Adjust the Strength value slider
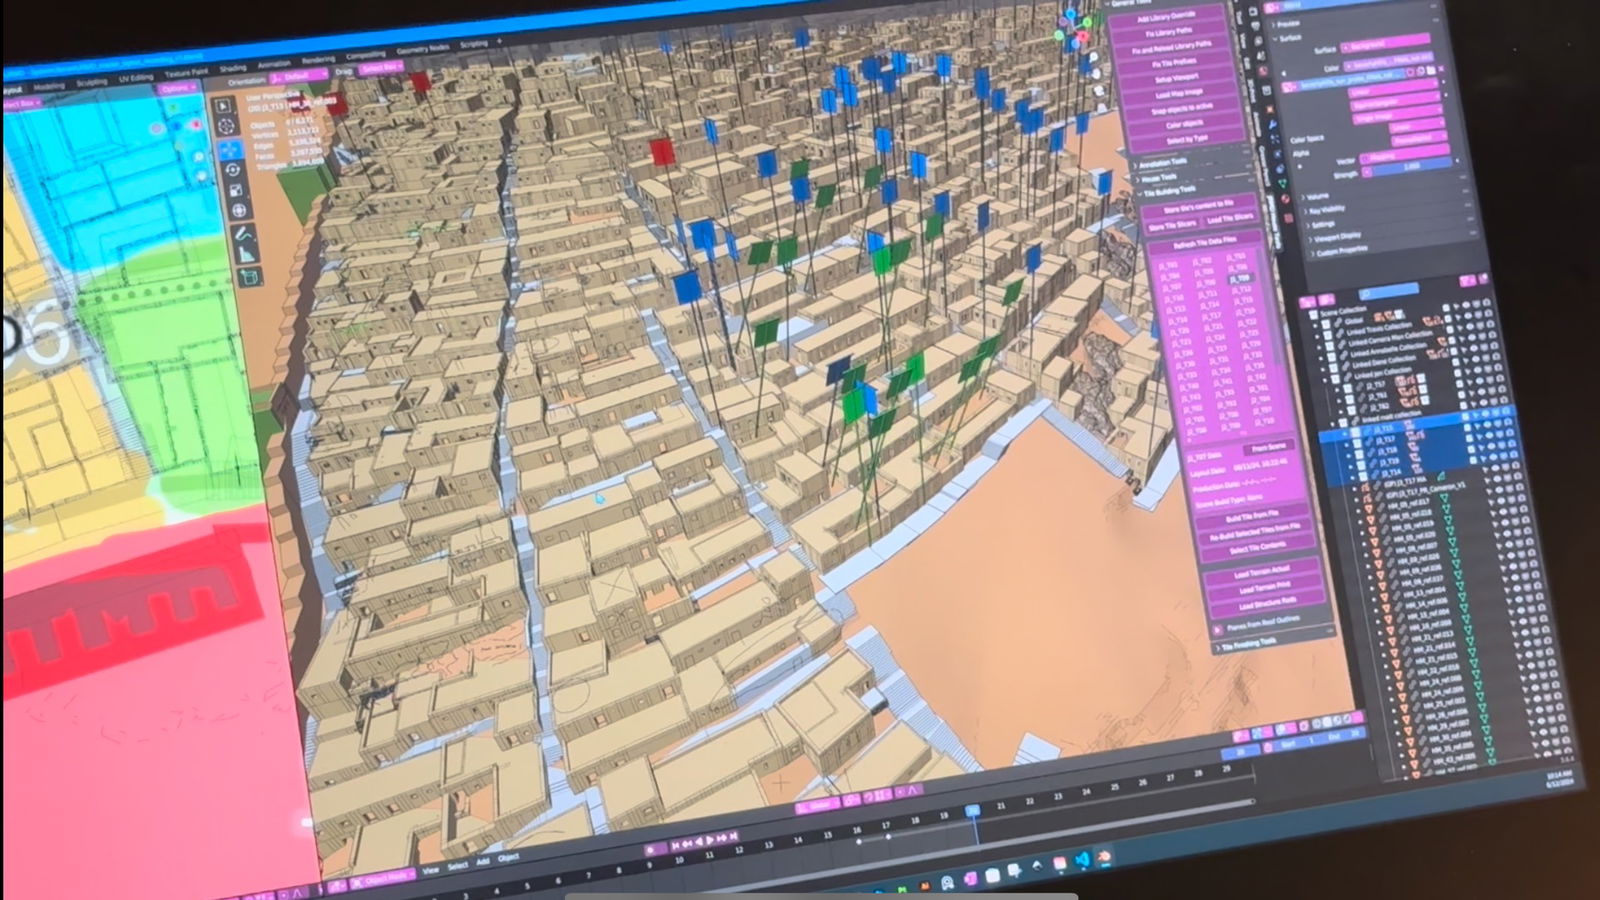This screenshot has height=900, width=1600. pos(1409,166)
